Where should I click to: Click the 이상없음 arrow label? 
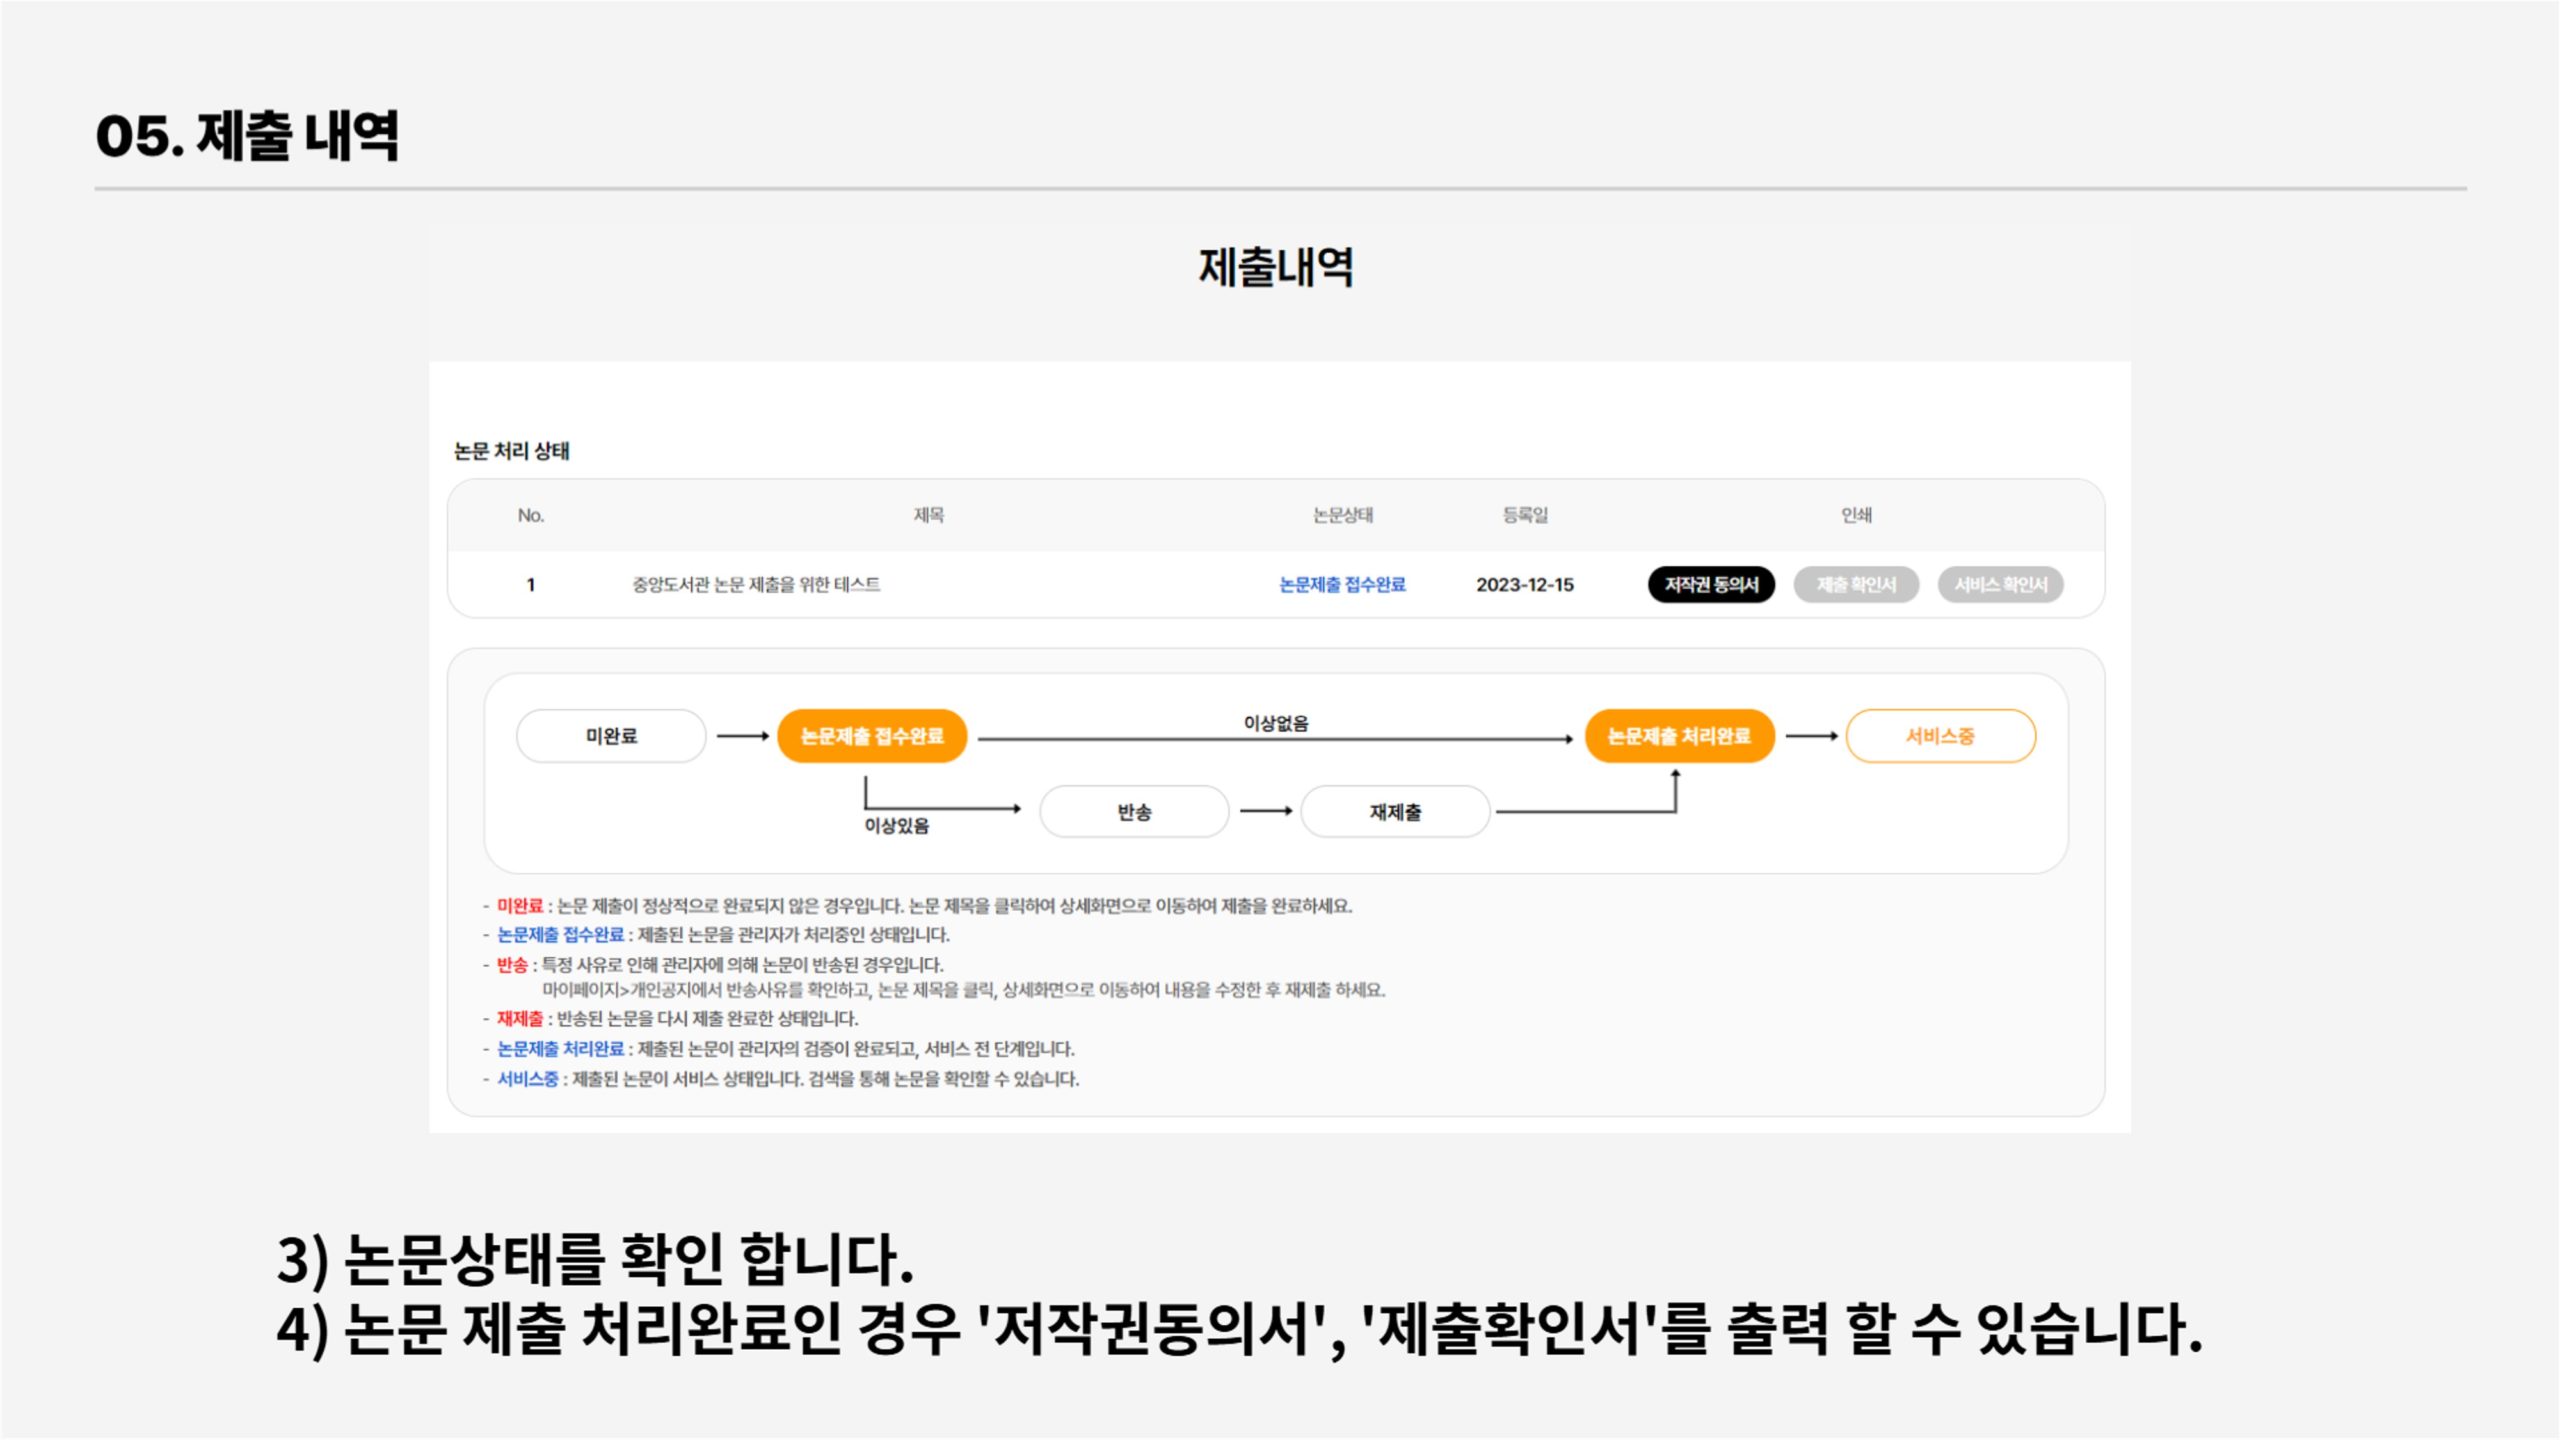click(1275, 723)
